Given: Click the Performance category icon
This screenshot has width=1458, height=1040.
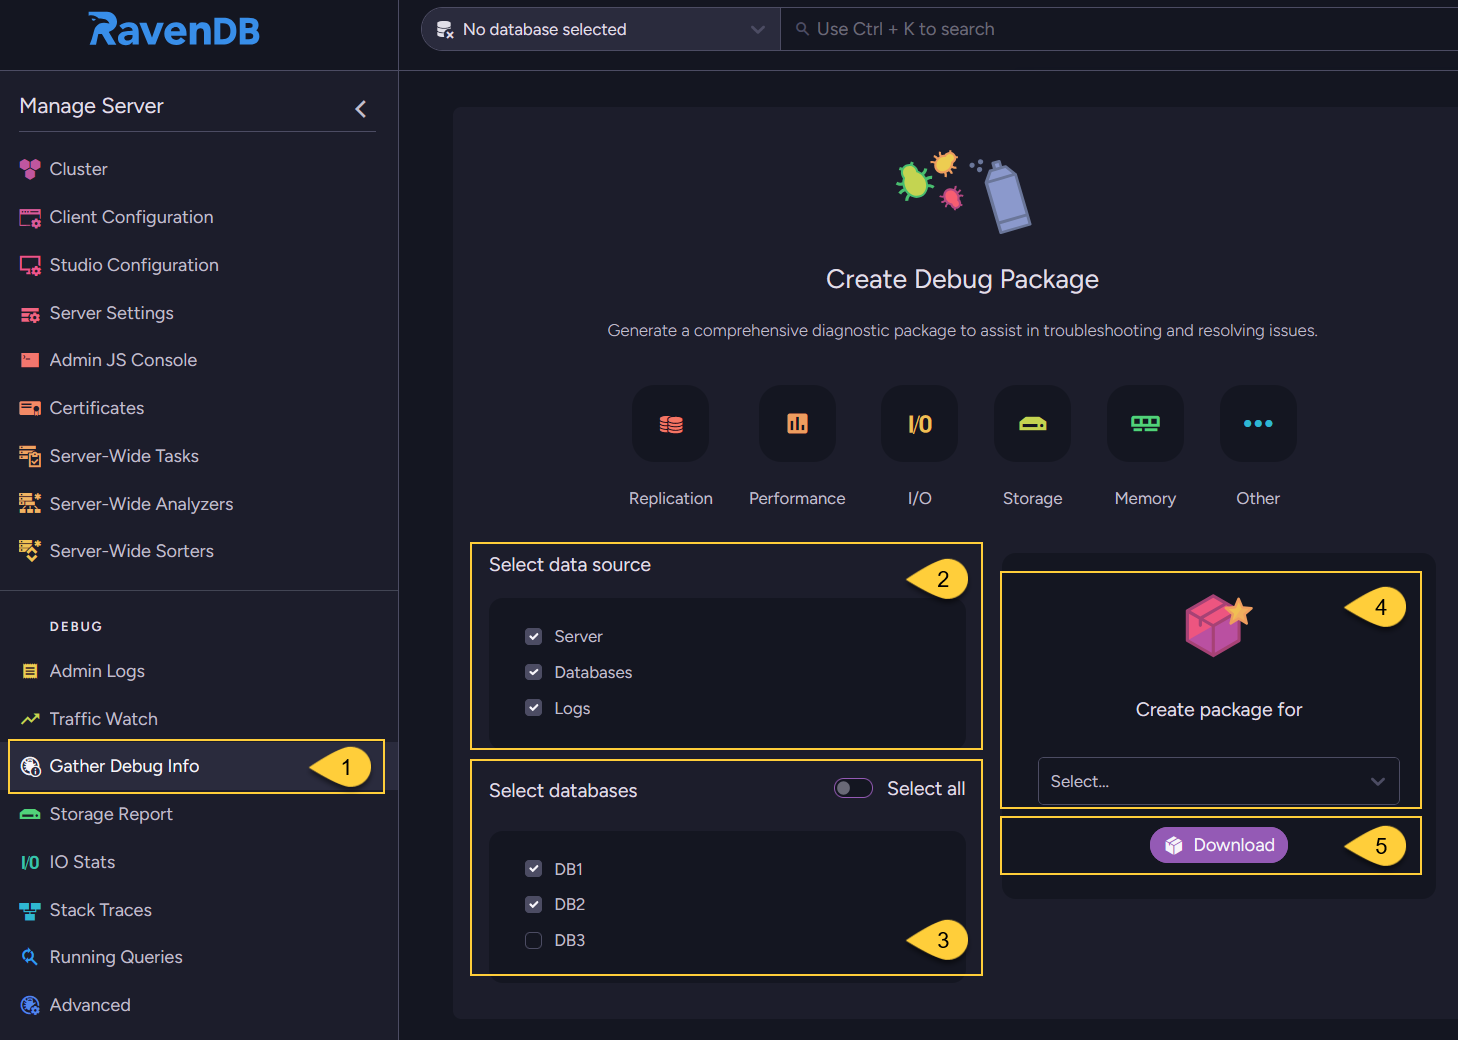Looking at the screenshot, I should coord(797,424).
